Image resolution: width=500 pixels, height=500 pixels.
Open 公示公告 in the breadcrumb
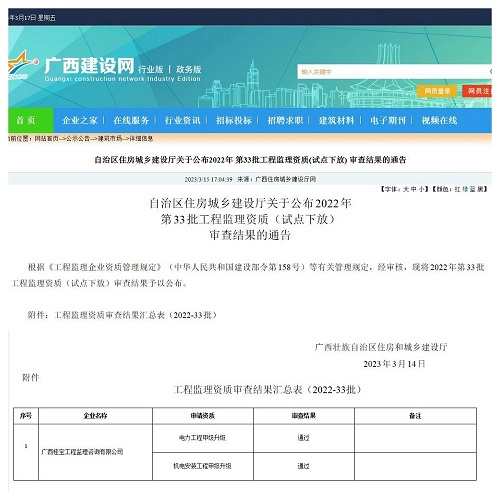(78, 139)
